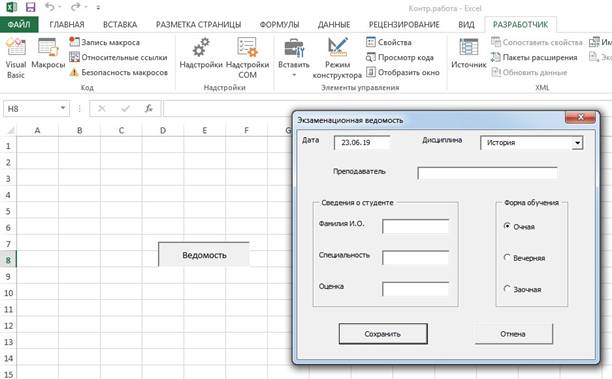Switch to the ГЛАВНАЯ tab
The image size is (612, 379).
pyautogui.click(x=67, y=25)
